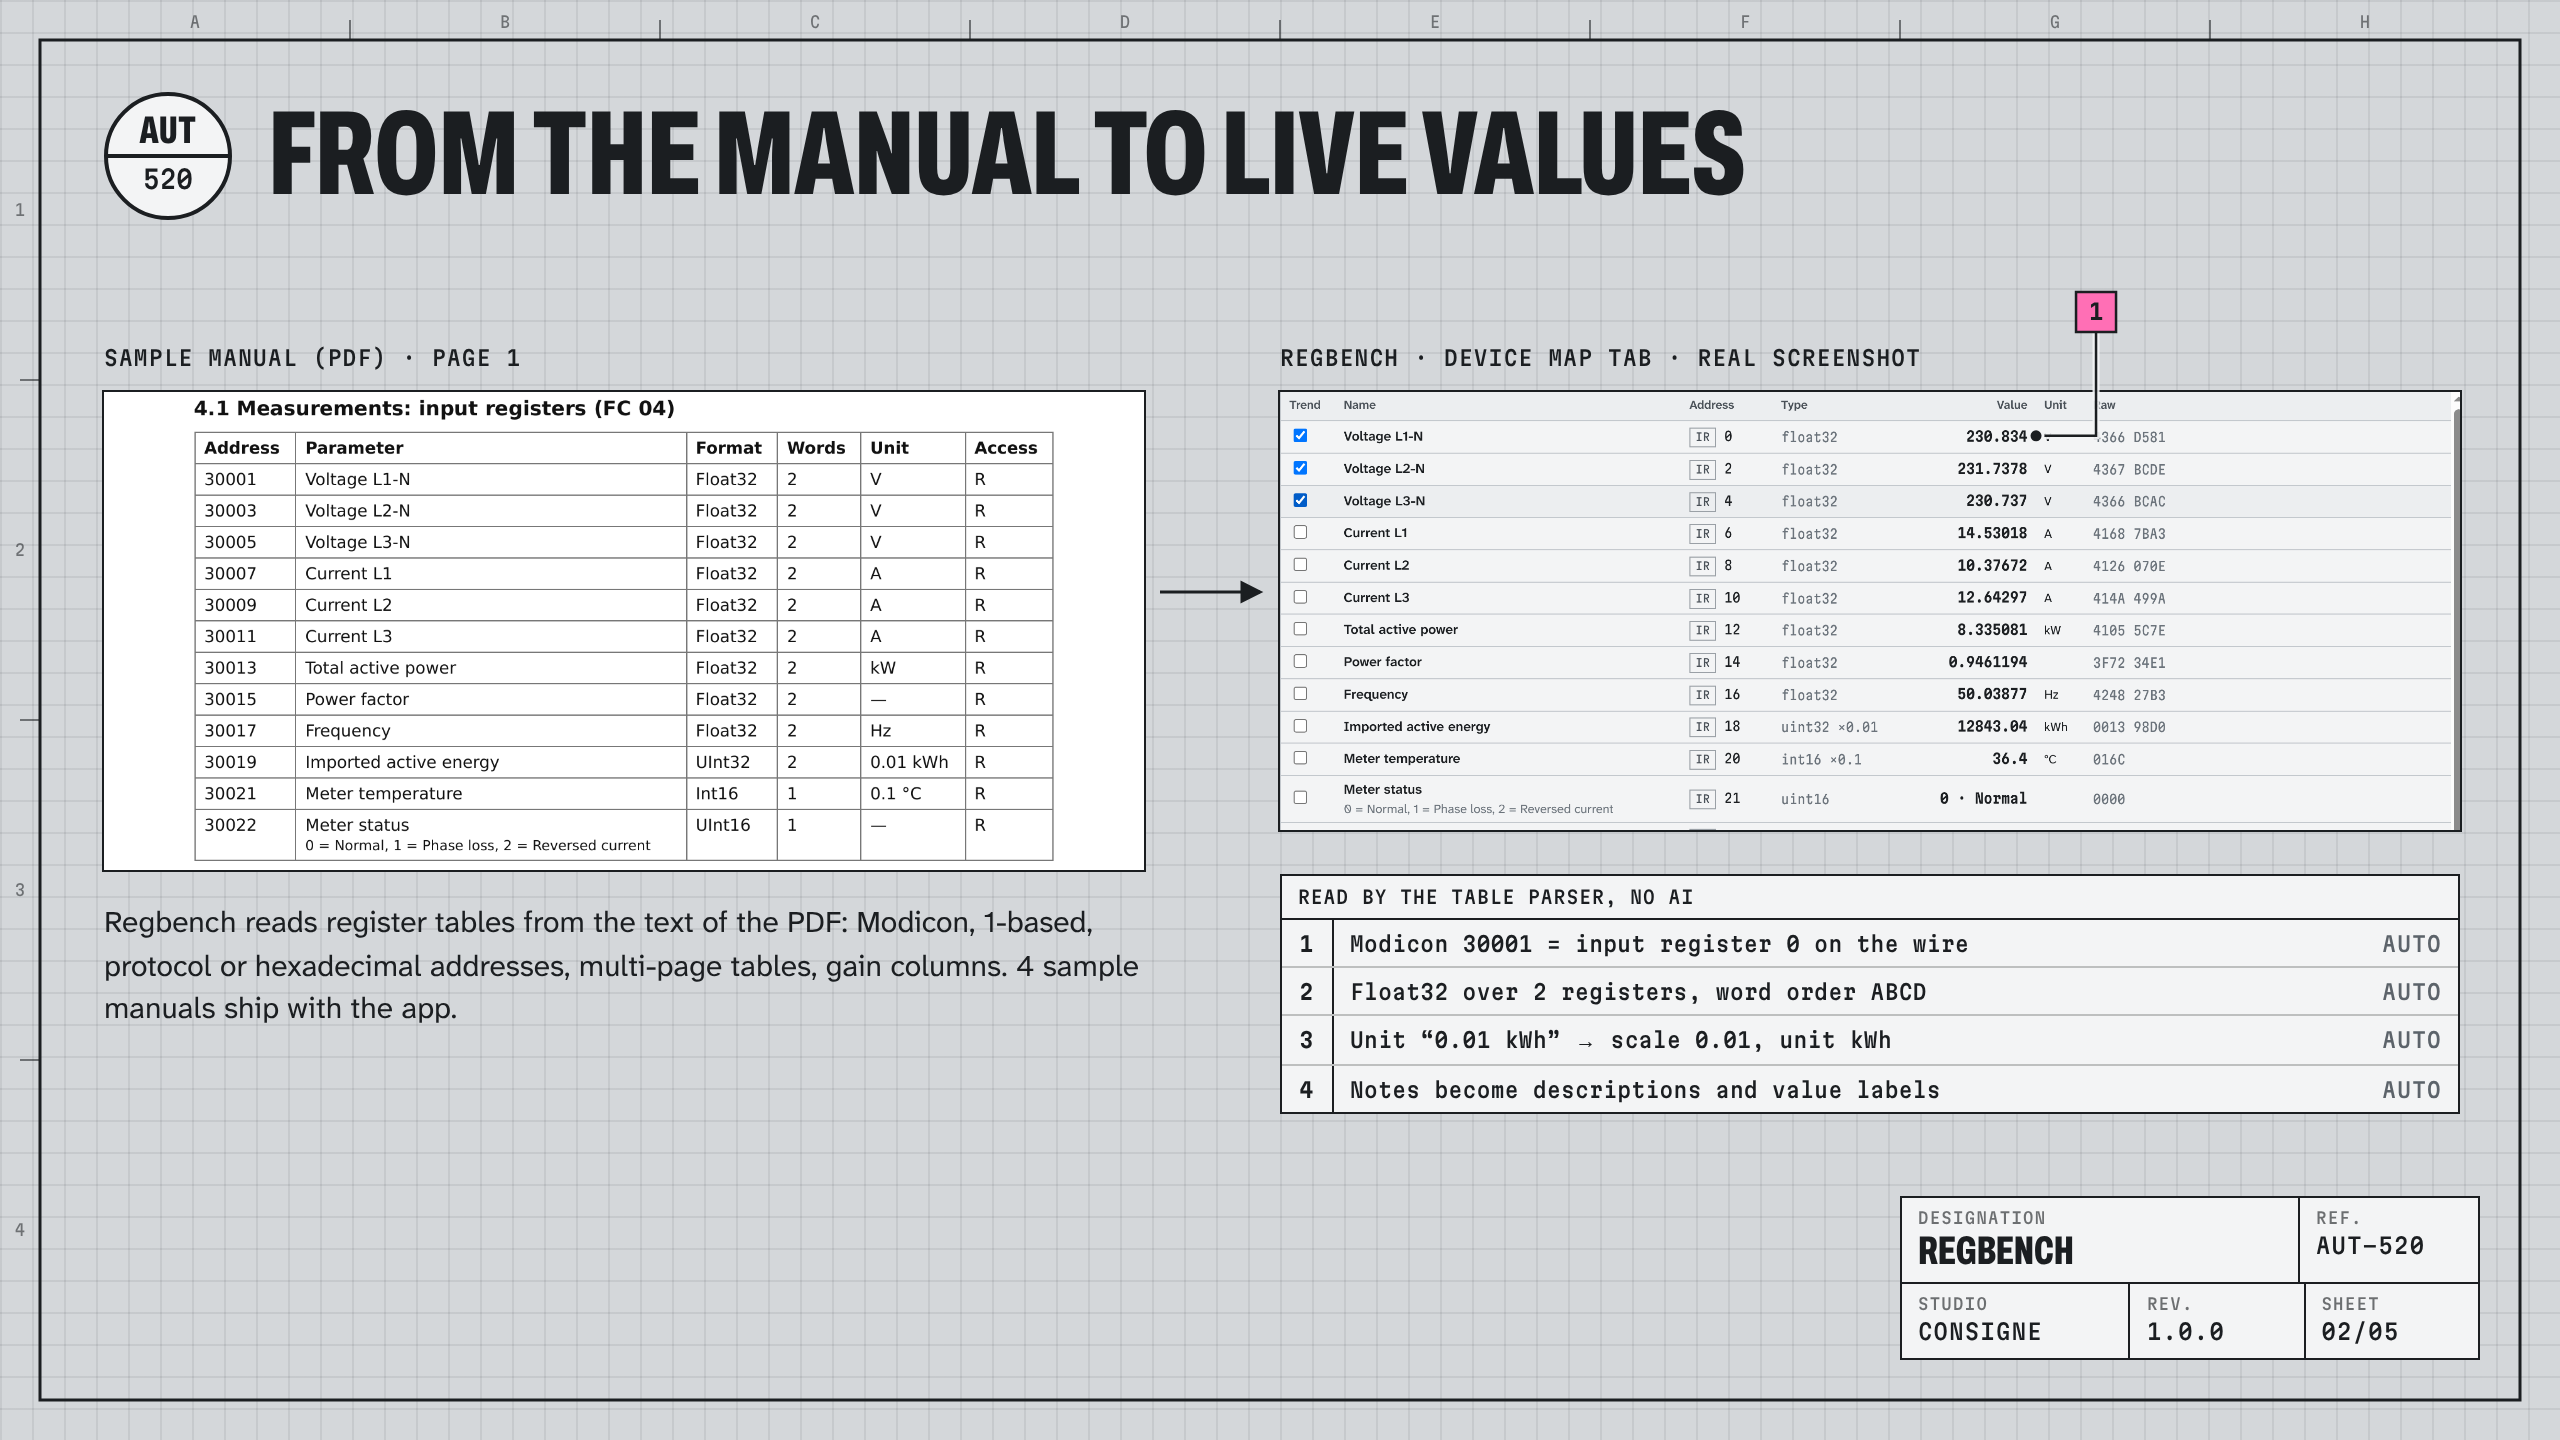2560x1440 pixels.
Task: Enable trend for Meter status
Action: [x=1300, y=798]
